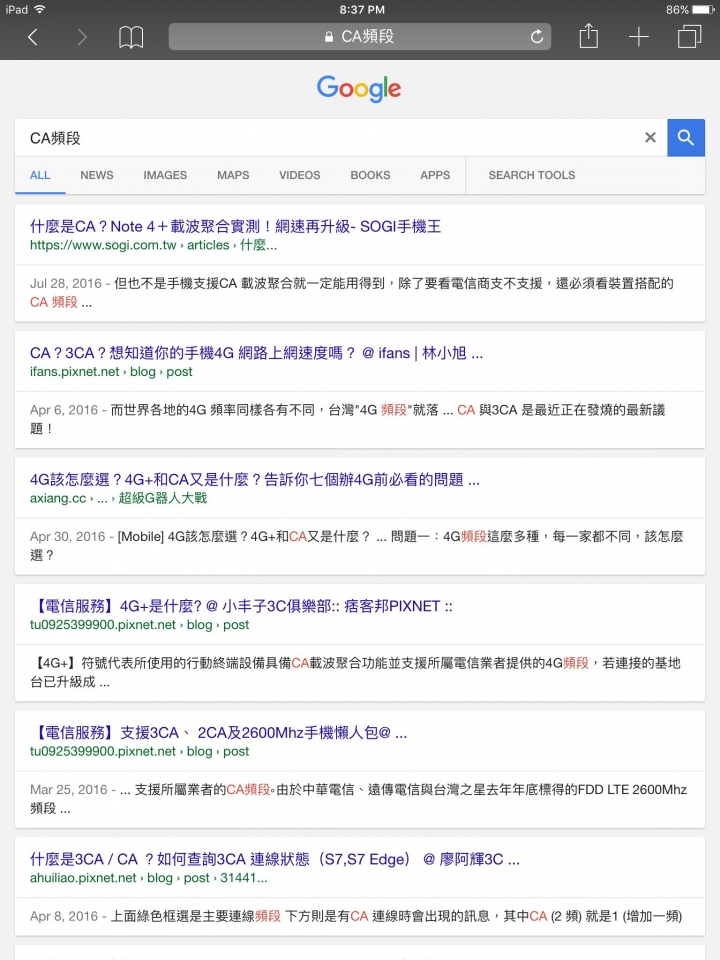Open the 支援3CA 2600Mhz手機懶人包 result
This screenshot has height=960, width=720.
219,733
